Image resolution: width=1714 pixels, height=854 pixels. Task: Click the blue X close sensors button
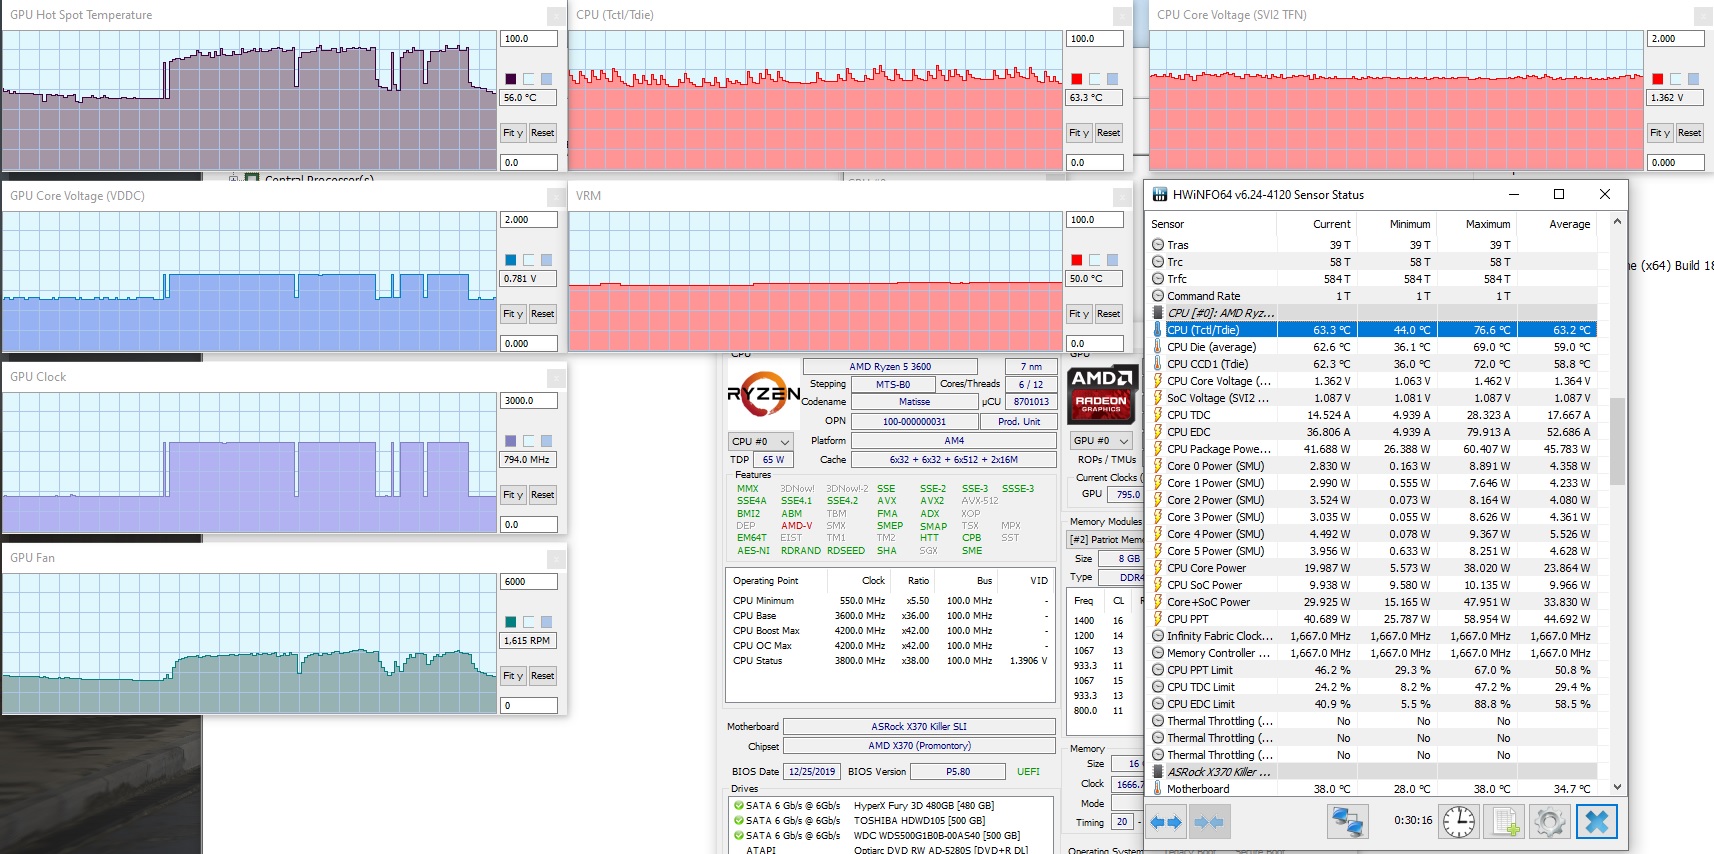tap(1597, 822)
